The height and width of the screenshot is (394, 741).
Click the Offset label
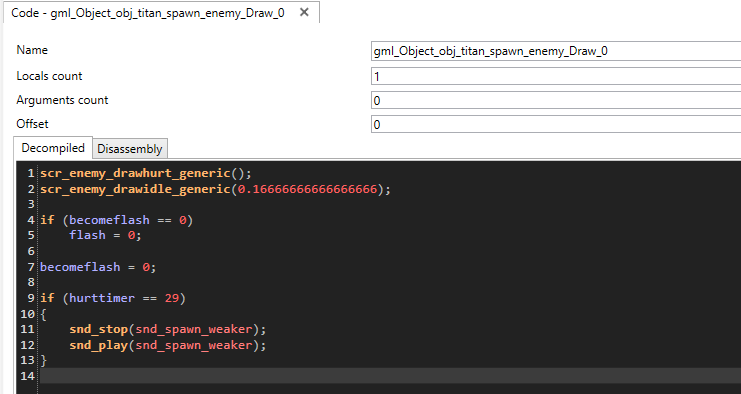32,124
